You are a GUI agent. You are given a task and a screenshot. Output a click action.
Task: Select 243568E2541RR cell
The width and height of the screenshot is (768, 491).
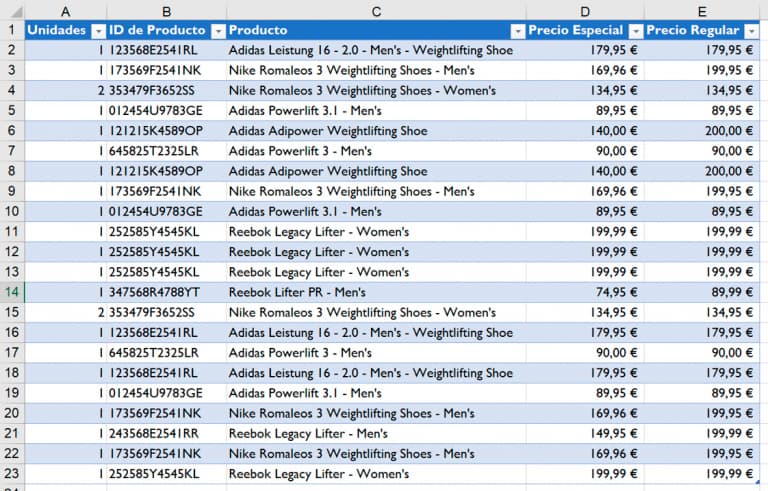167,433
